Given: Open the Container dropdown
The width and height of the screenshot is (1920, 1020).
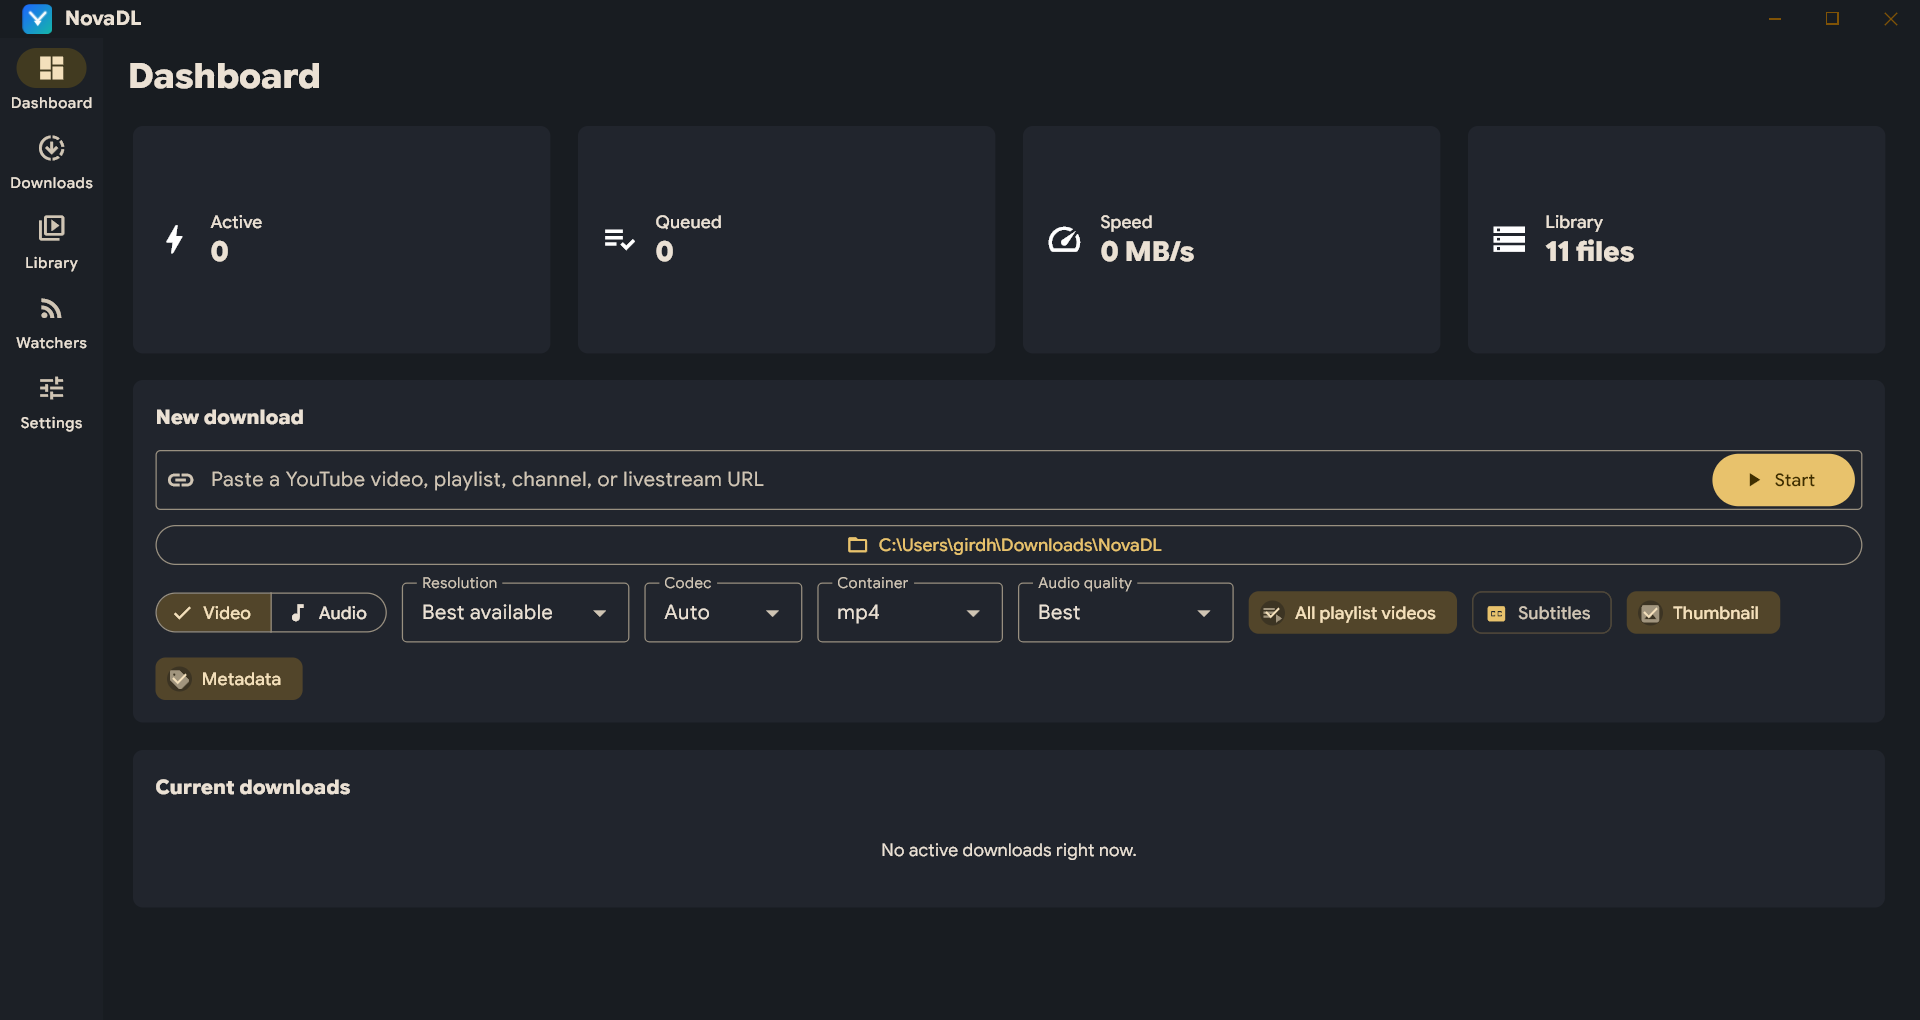Looking at the screenshot, I should (x=910, y=612).
